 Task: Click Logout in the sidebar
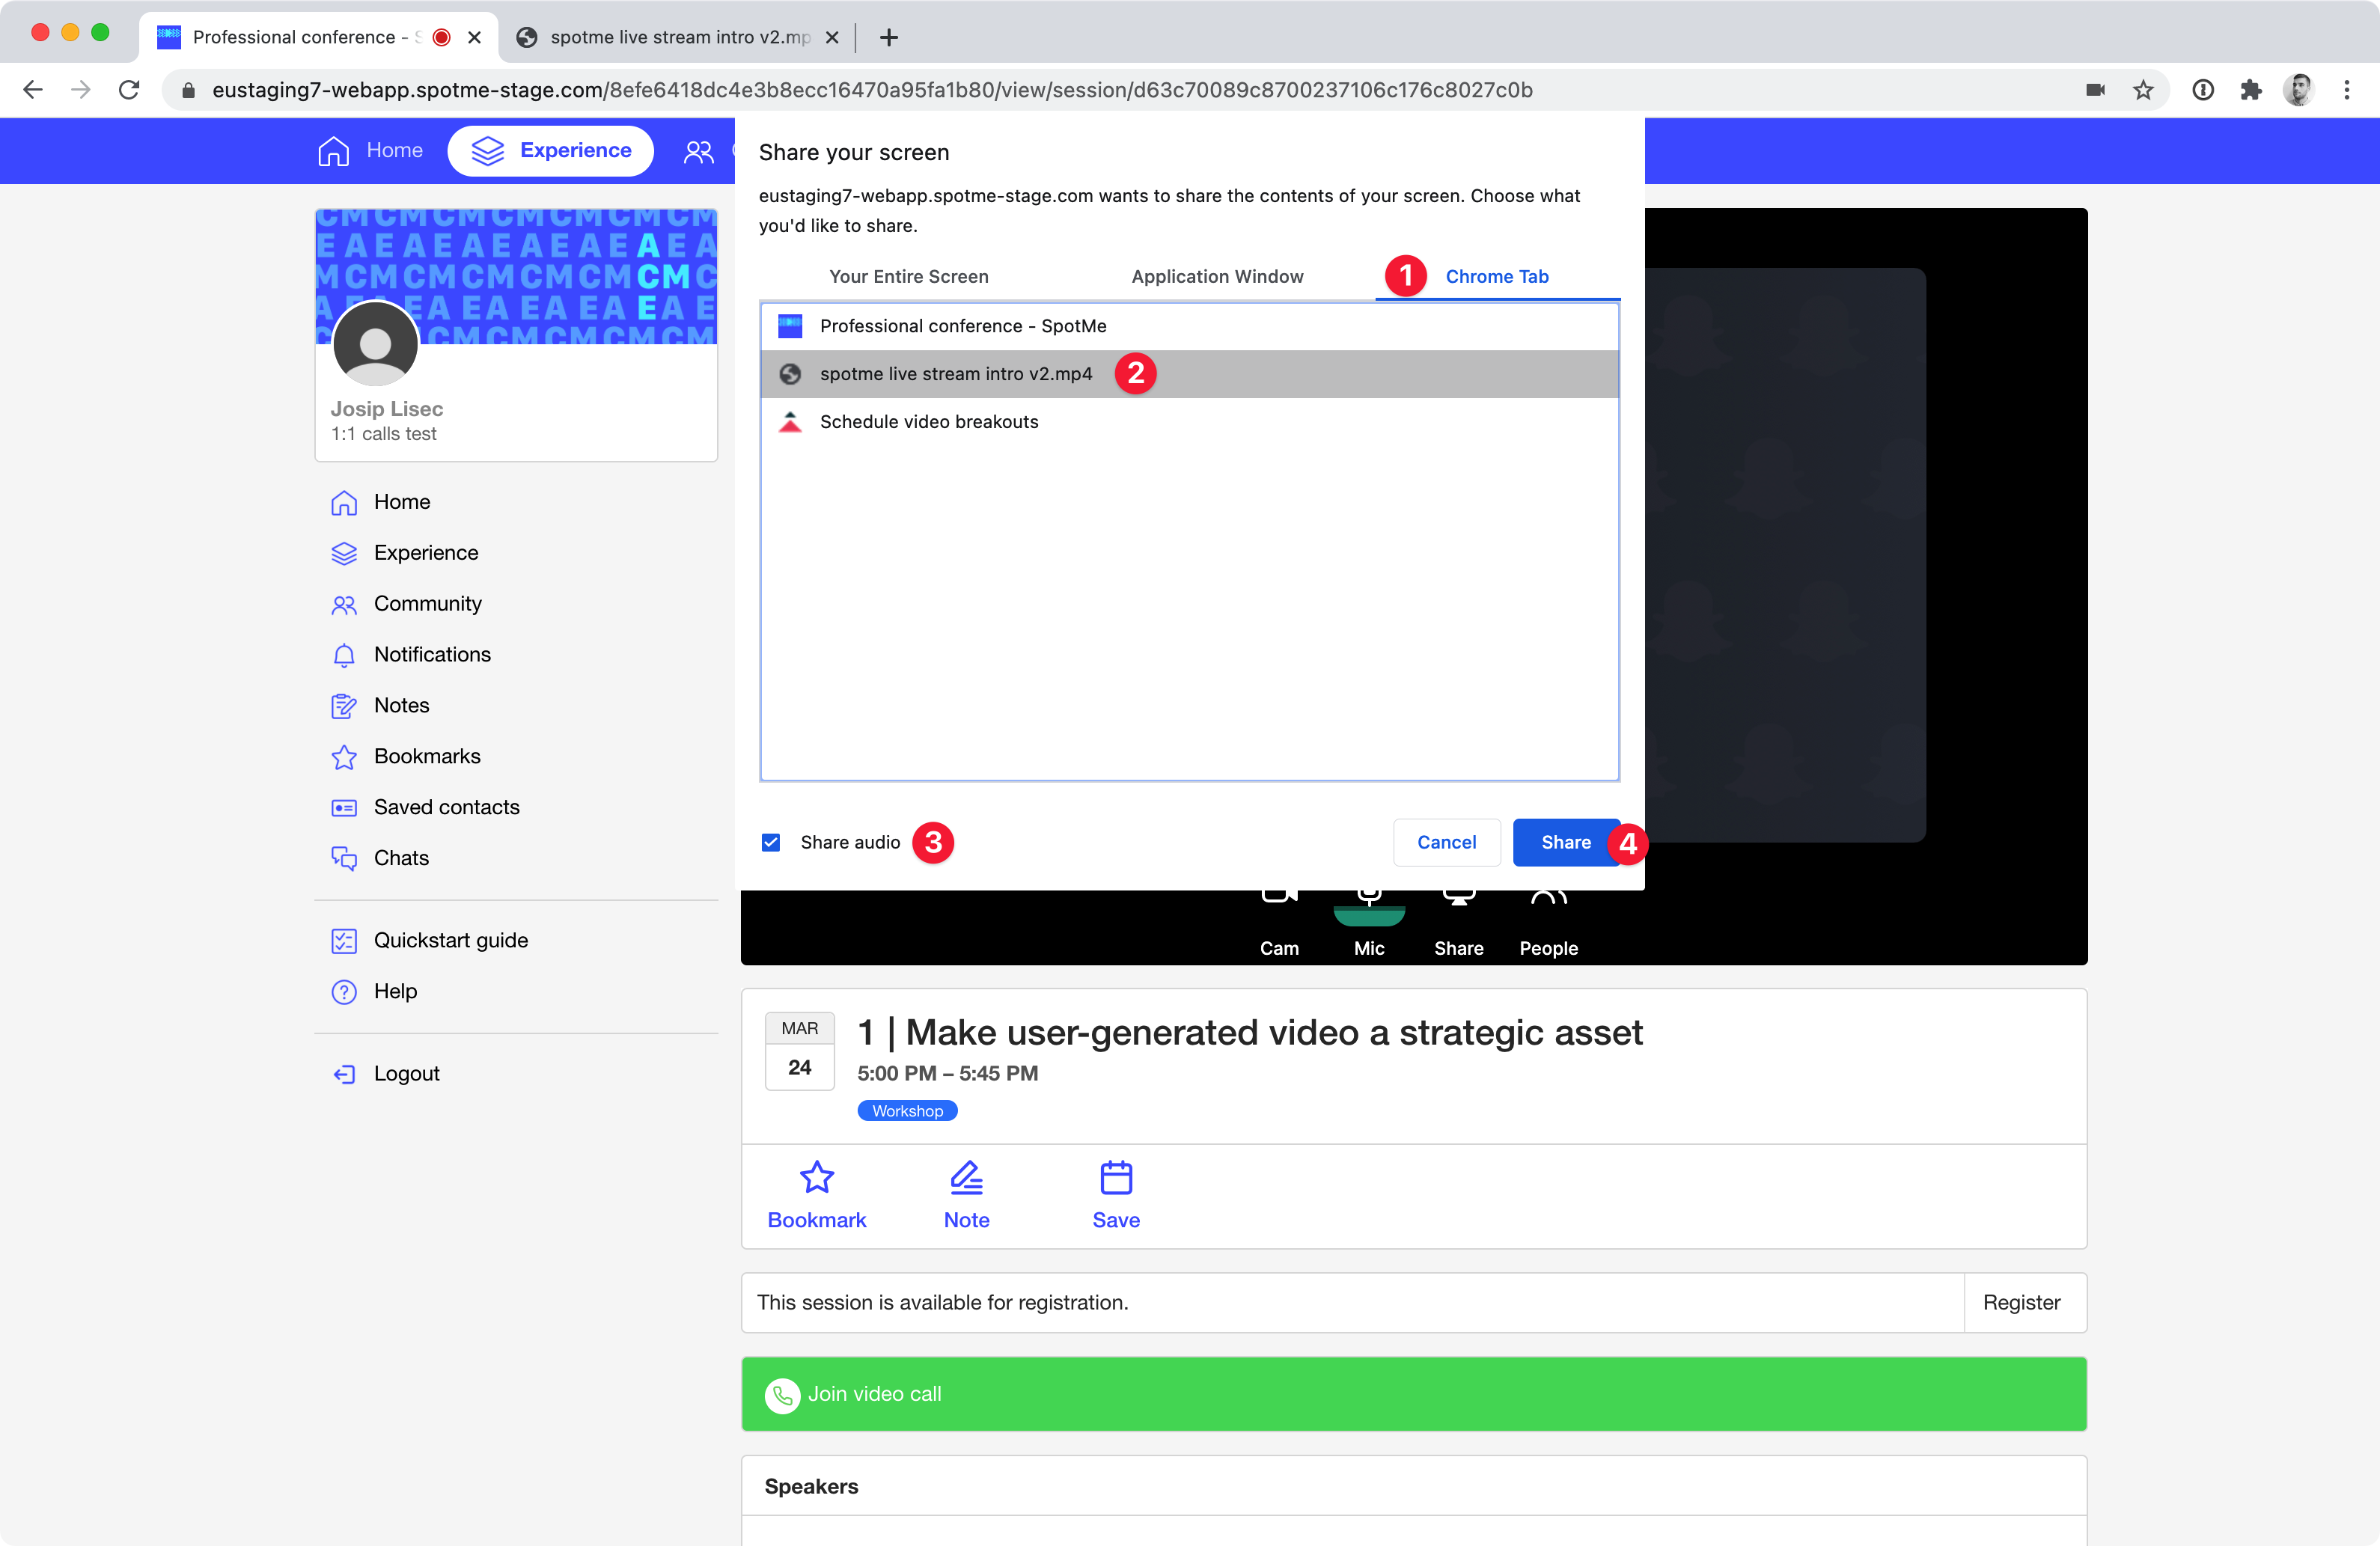386,1074
